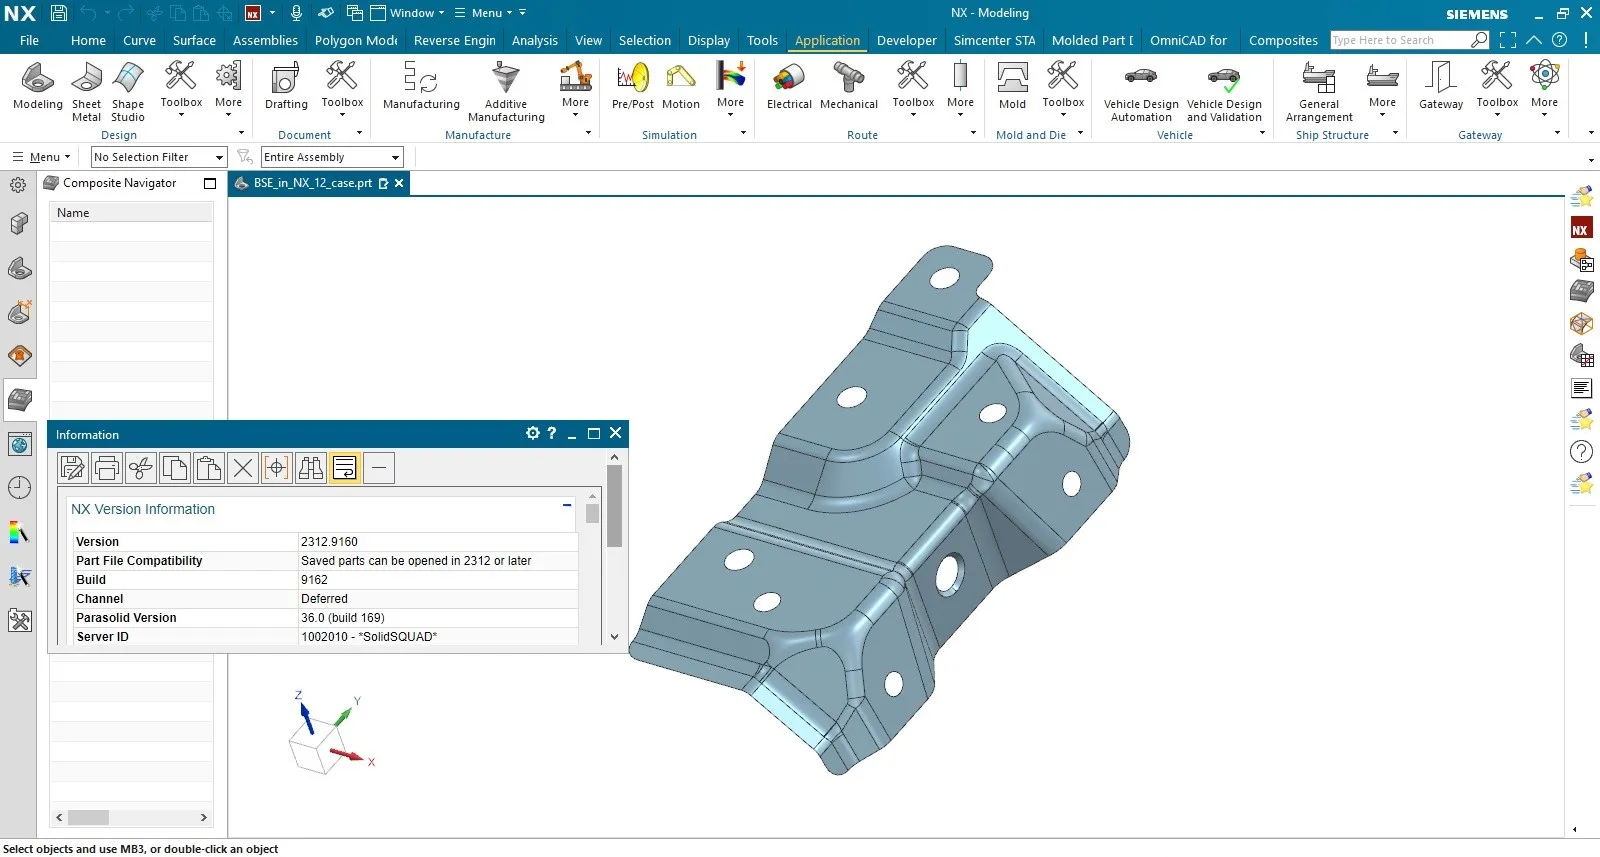
Task: Launch the Manufacturing application
Action: [421, 86]
